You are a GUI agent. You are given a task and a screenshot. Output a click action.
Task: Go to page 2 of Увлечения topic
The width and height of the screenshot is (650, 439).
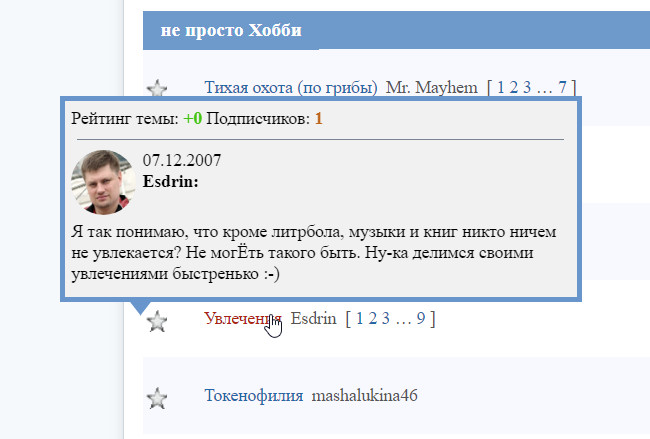(373, 318)
